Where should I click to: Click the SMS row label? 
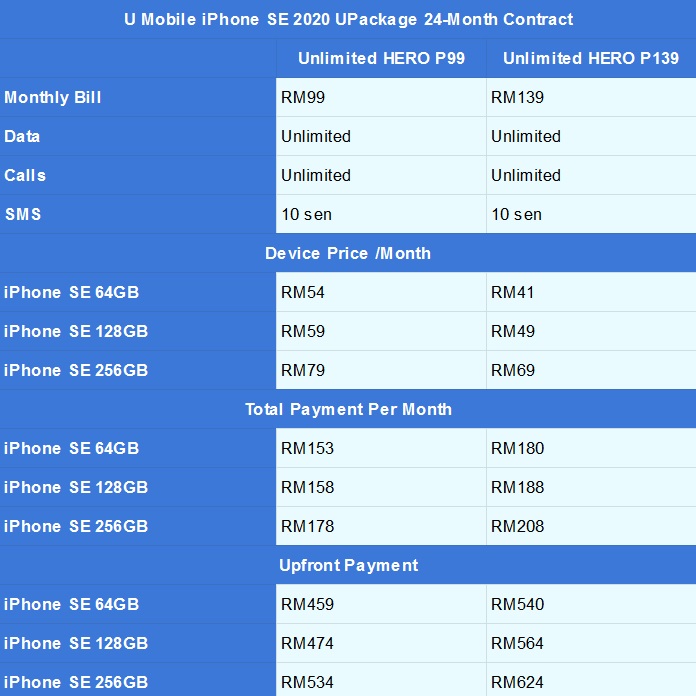tap(23, 214)
